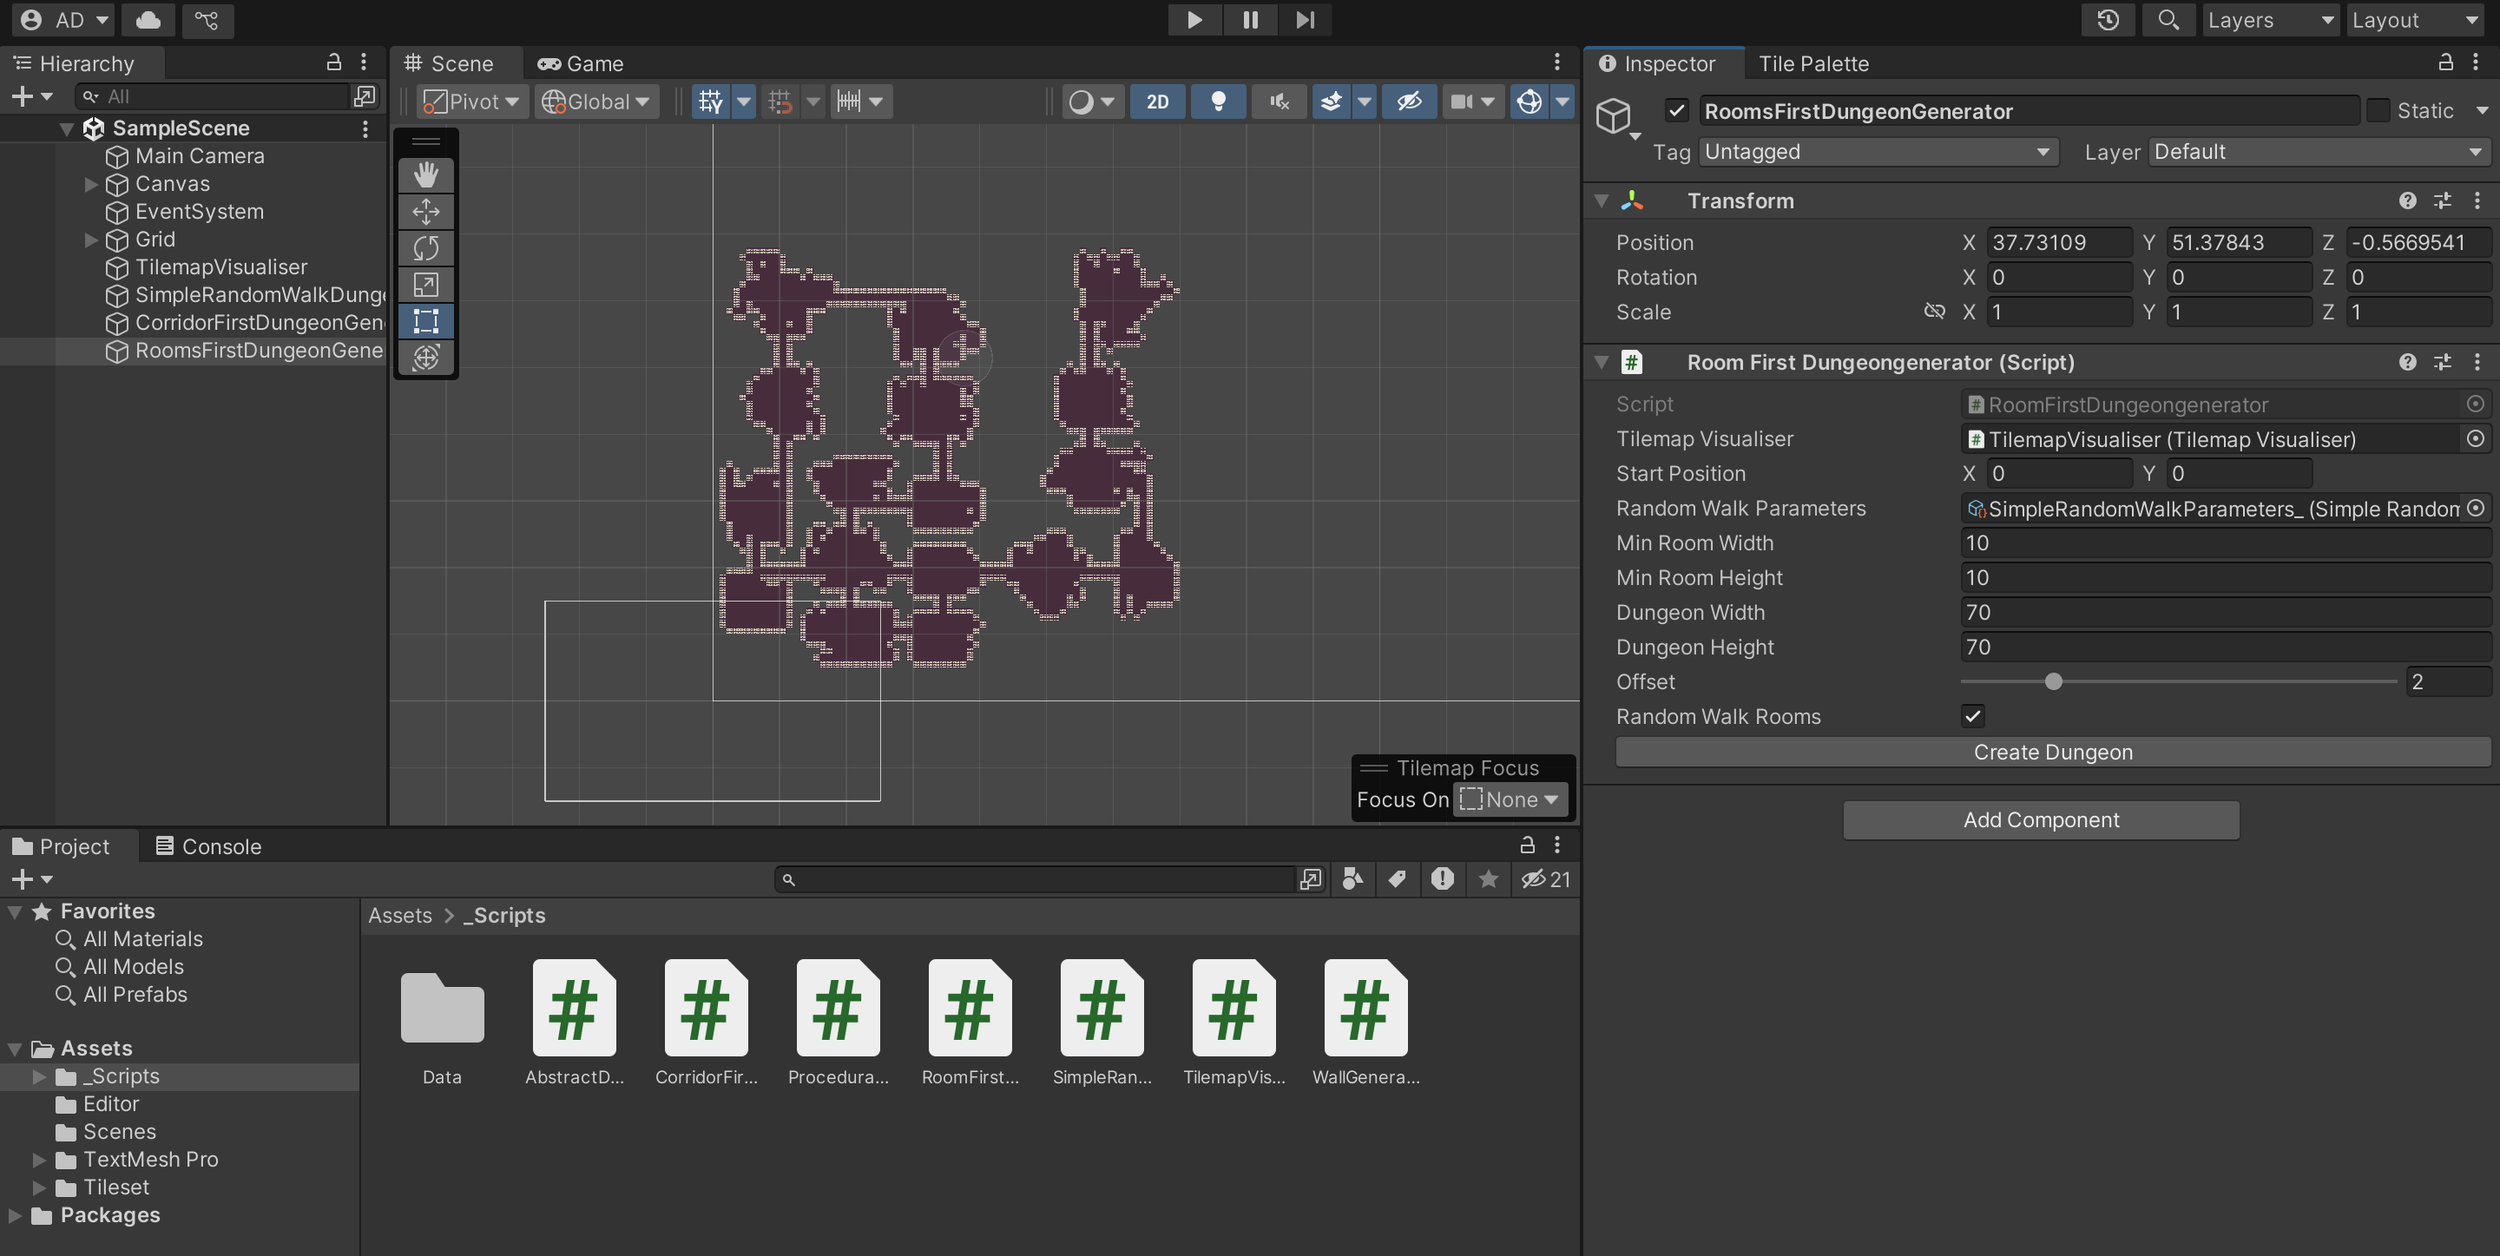Screen dimensions: 2500x1256
Task: Toggle scene audio mute
Action: [x=1279, y=101]
